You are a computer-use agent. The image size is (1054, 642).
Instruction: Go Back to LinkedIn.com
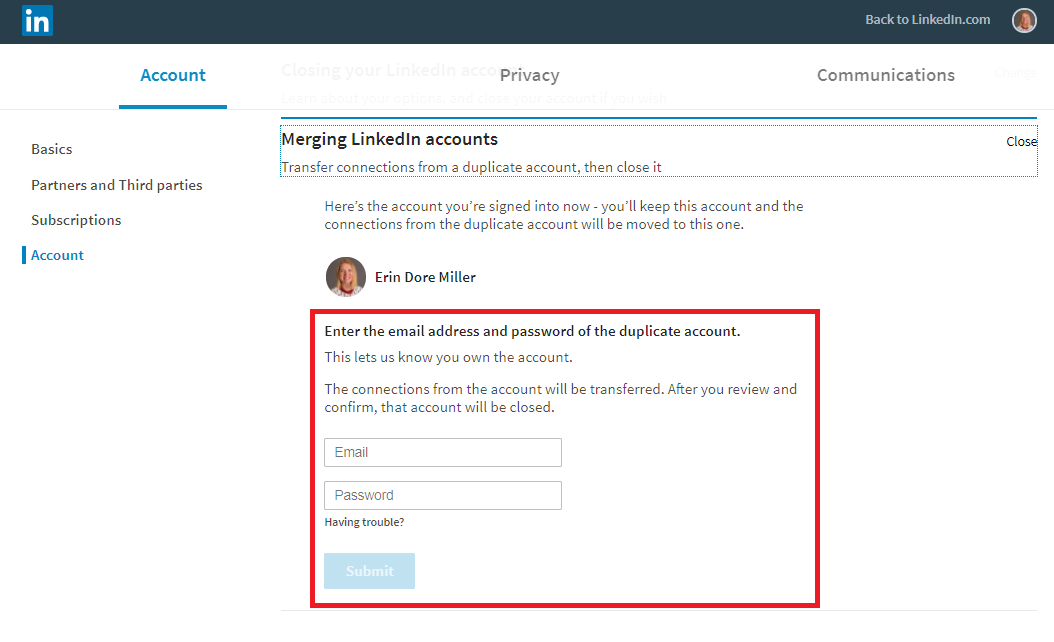pyautogui.click(x=927, y=19)
